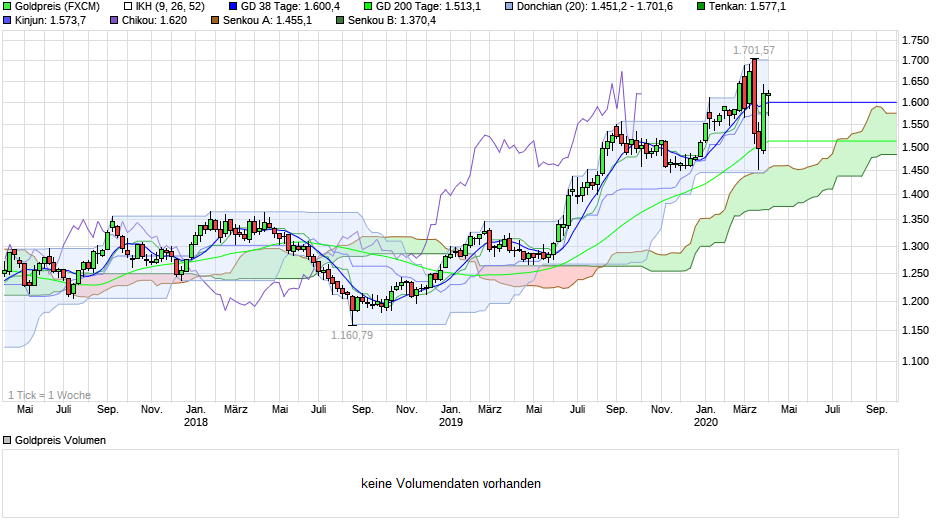Screen dimensions: 940x526
Task: Click the '1 Tick = 1 Woche' note
Action: pyautogui.click(x=50, y=395)
